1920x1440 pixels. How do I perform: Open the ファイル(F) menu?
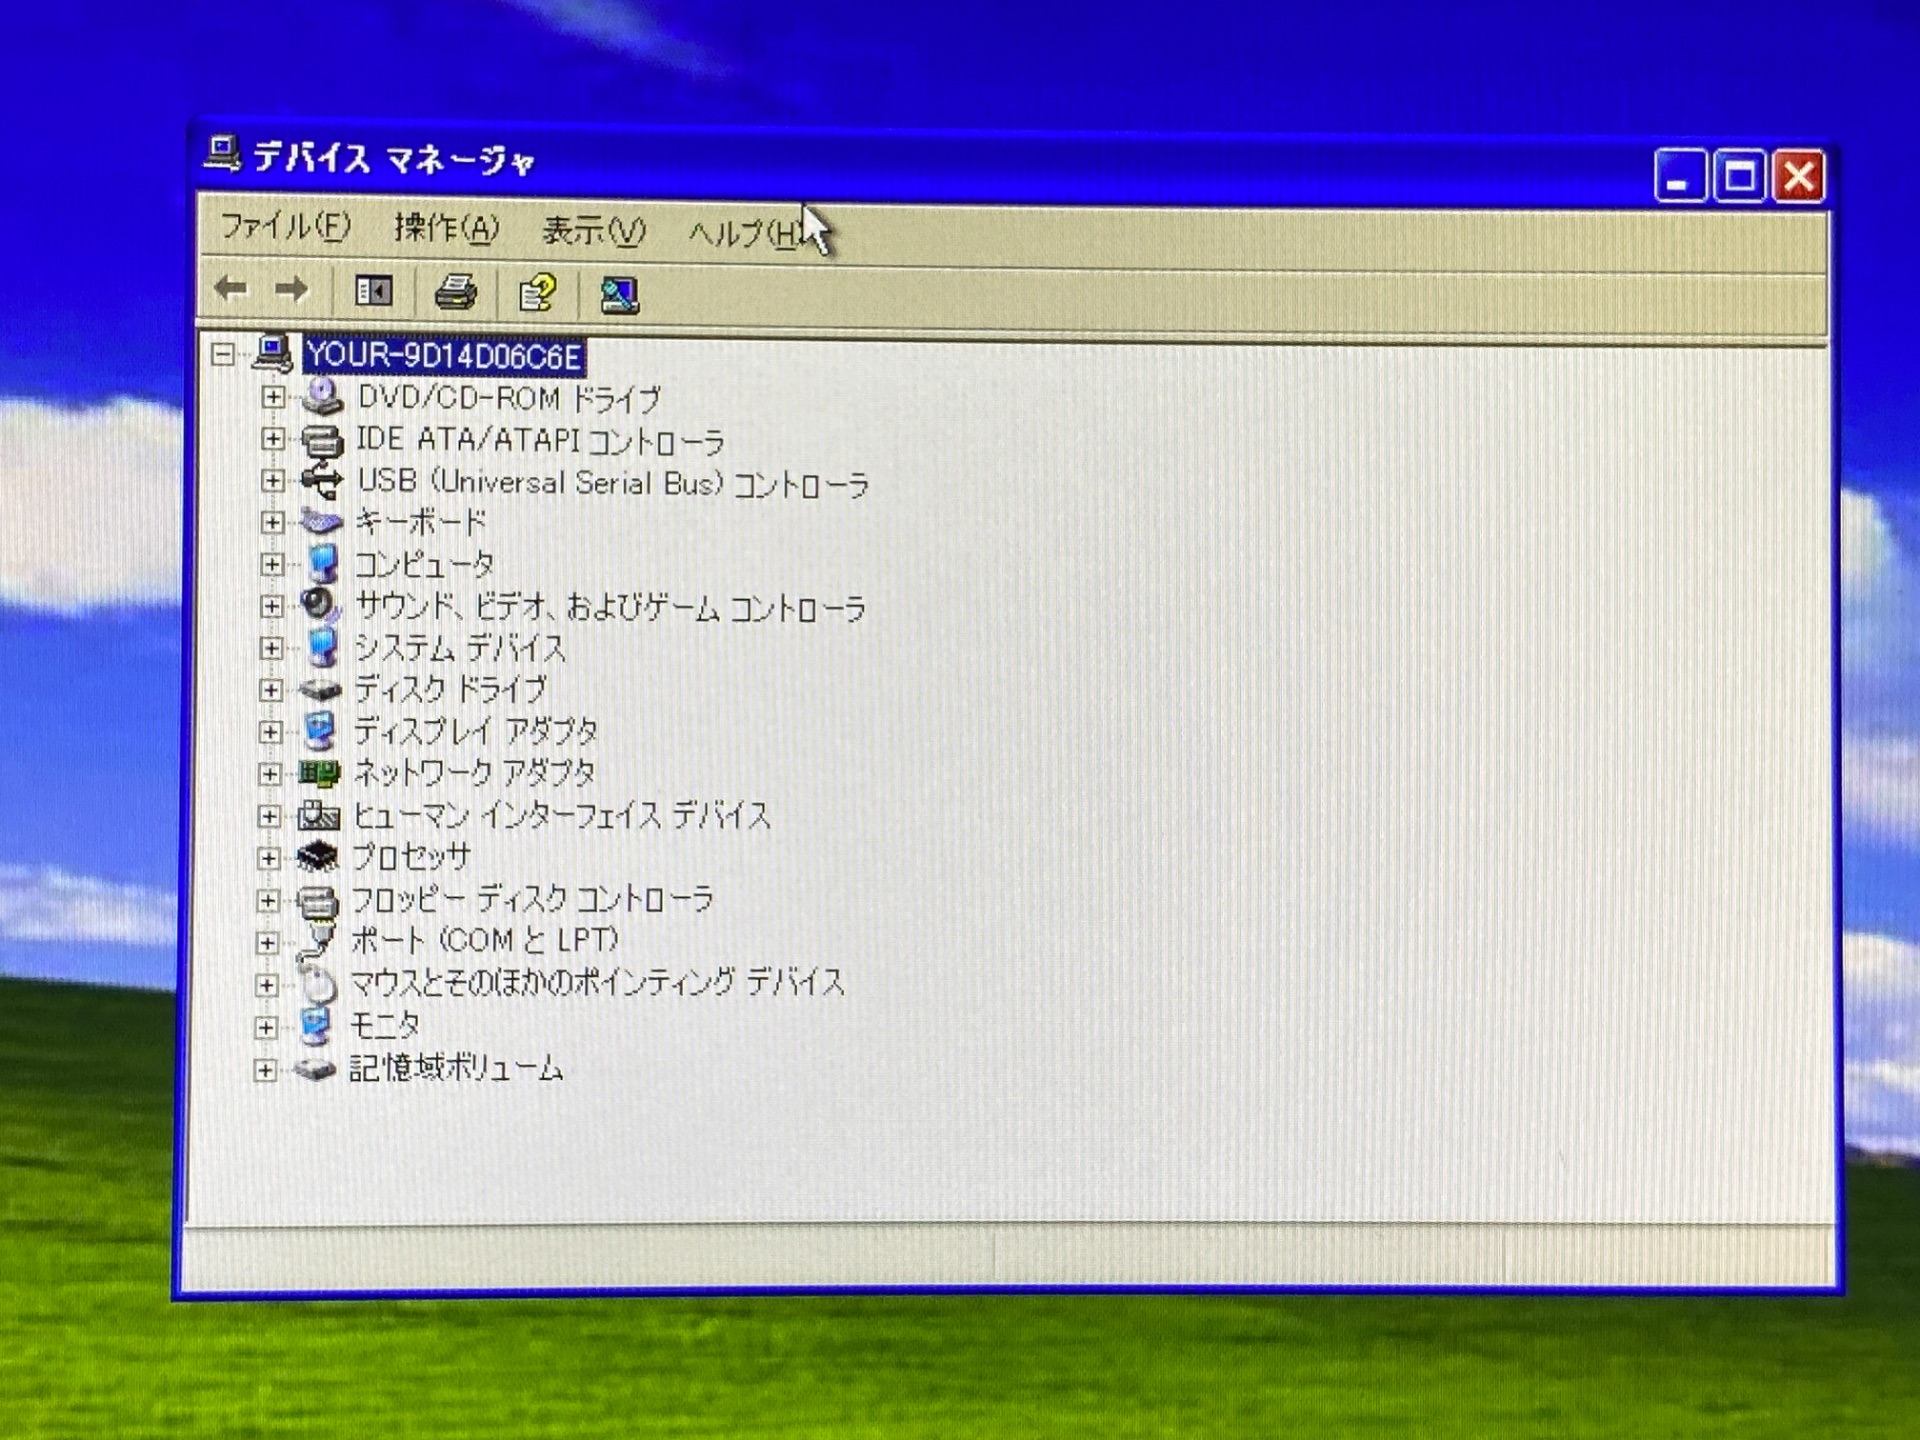tap(285, 227)
